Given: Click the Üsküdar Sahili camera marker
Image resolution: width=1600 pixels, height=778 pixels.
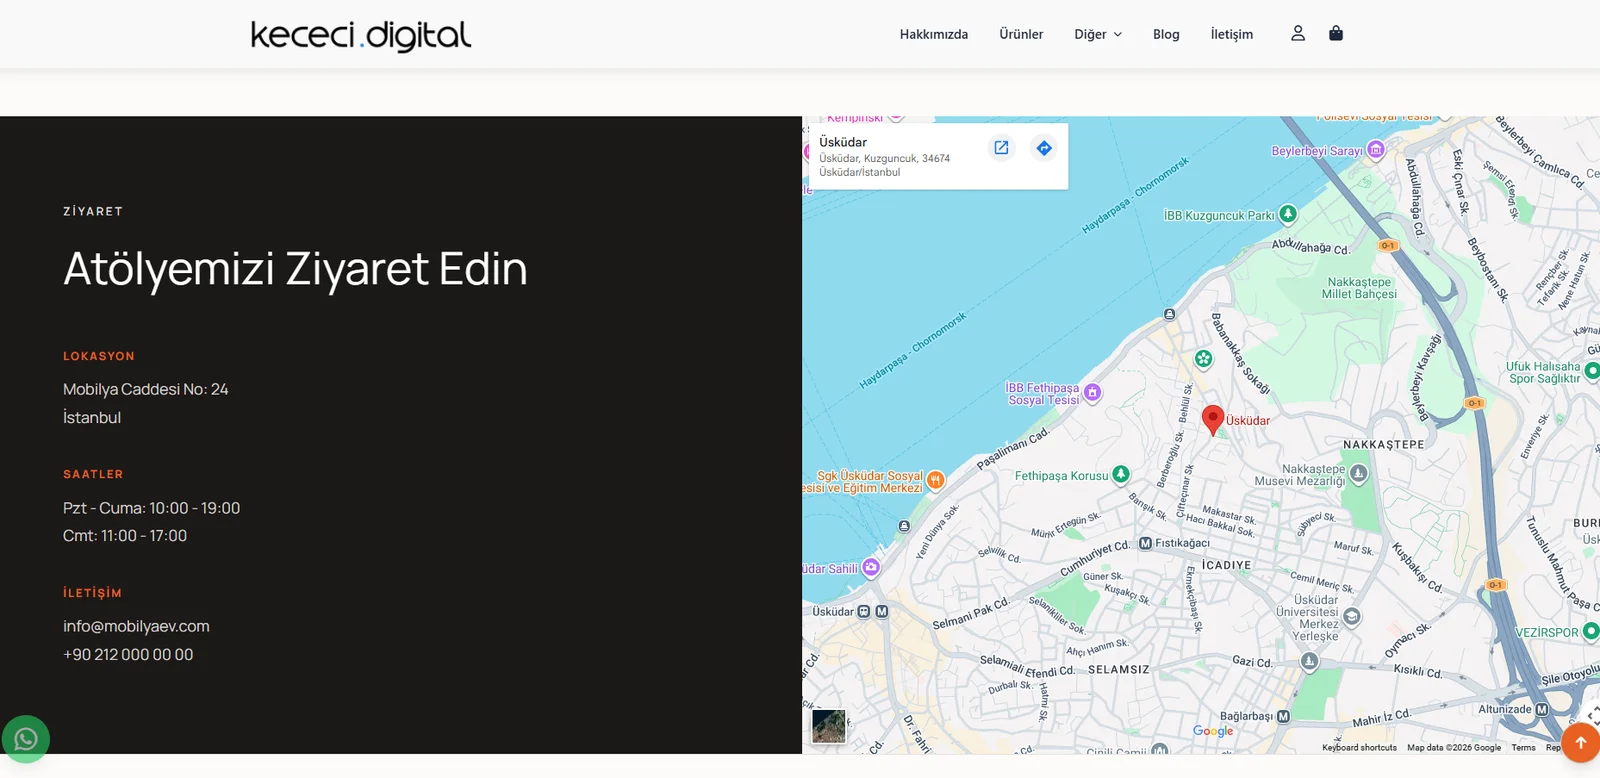Looking at the screenshot, I should coord(871,568).
